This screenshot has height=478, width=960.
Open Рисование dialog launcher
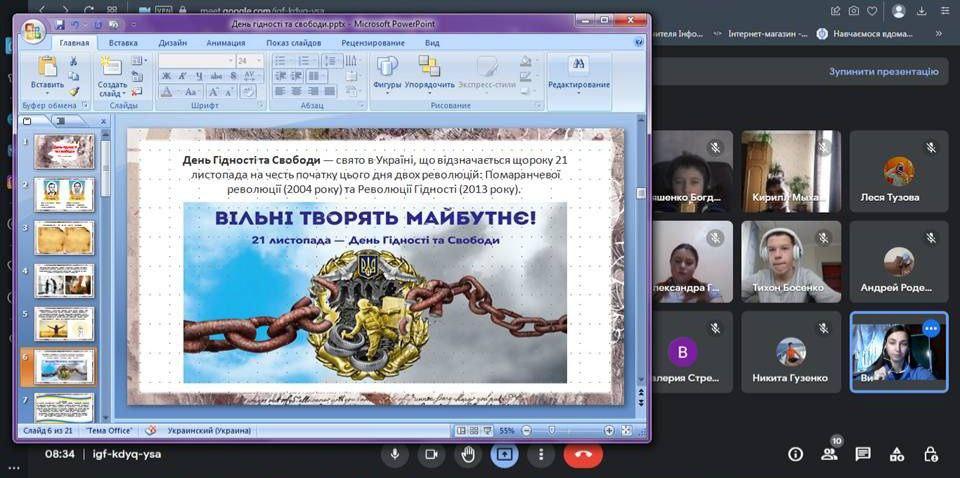click(x=539, y=106)
